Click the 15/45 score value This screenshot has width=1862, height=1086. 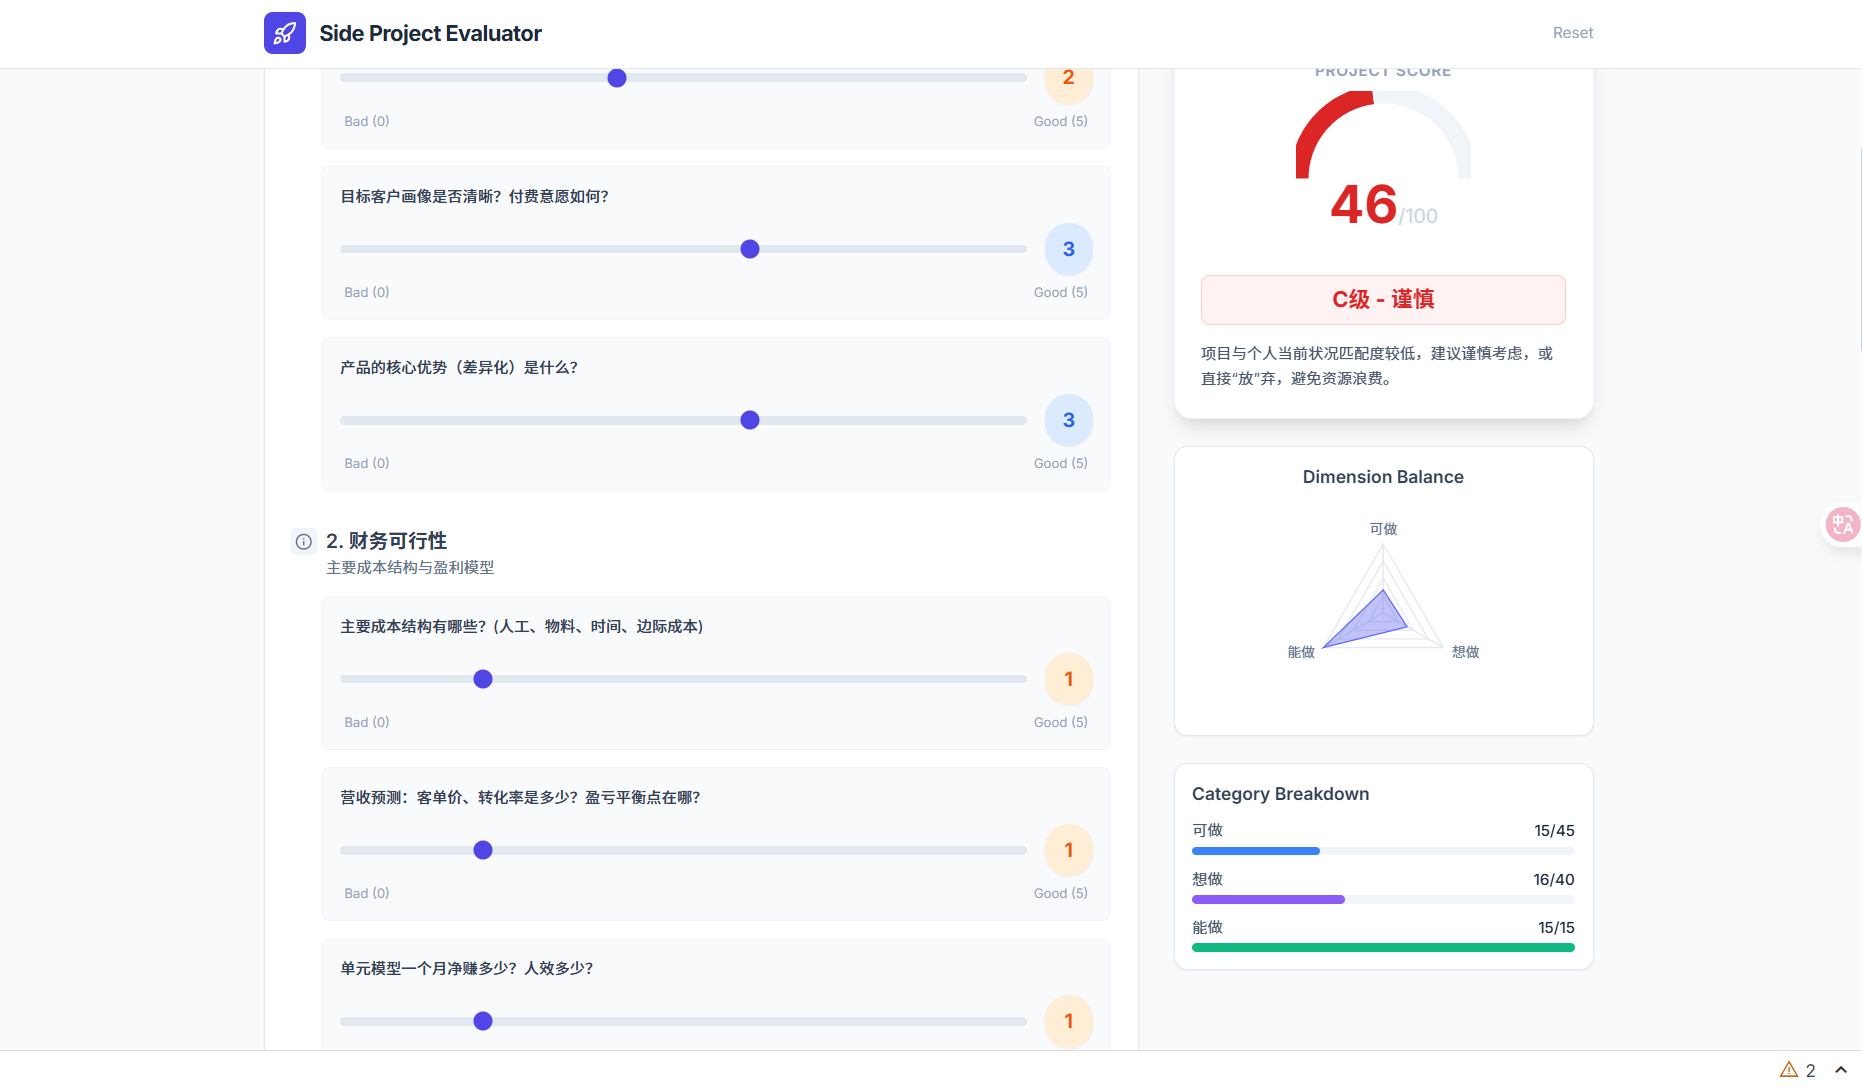coord(1554,831)
